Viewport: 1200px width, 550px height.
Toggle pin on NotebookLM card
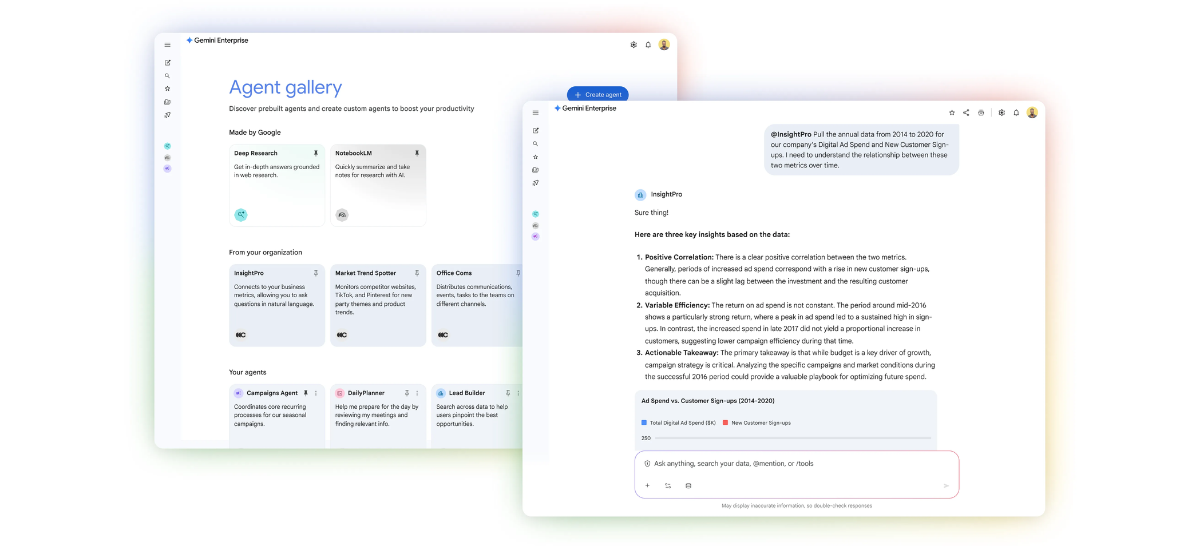pos(417,153)
